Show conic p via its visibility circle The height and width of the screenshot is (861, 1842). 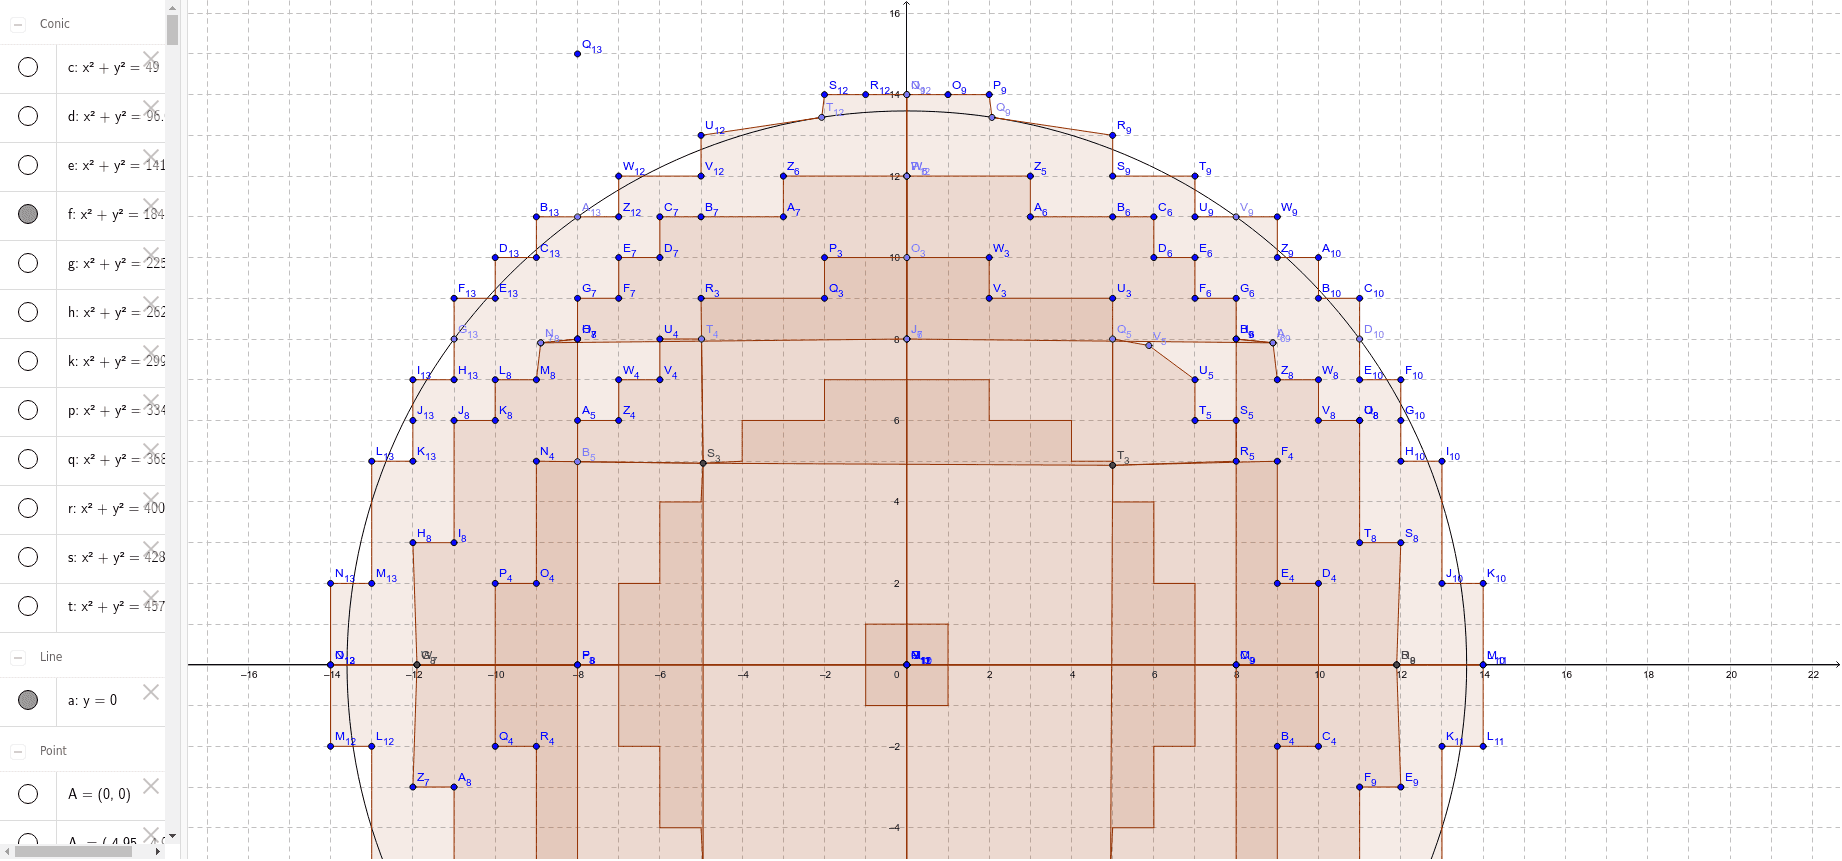pyautogui.click(x=28, y=410)
